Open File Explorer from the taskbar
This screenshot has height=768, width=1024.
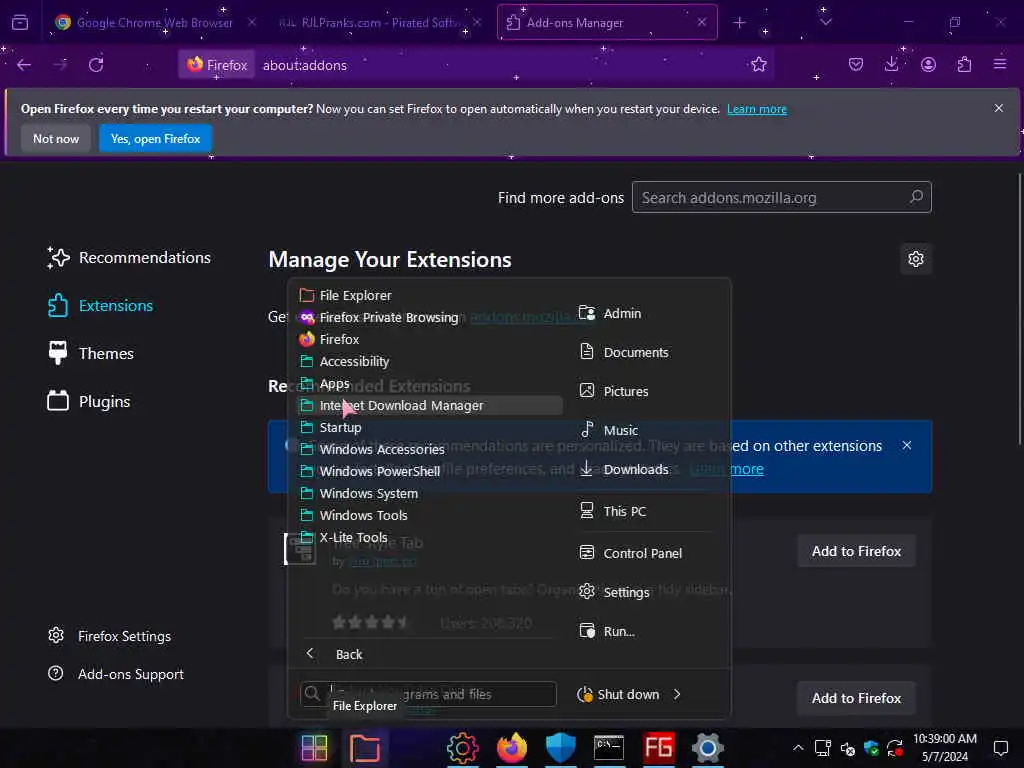pyautogui.click(x=364, y=748)
